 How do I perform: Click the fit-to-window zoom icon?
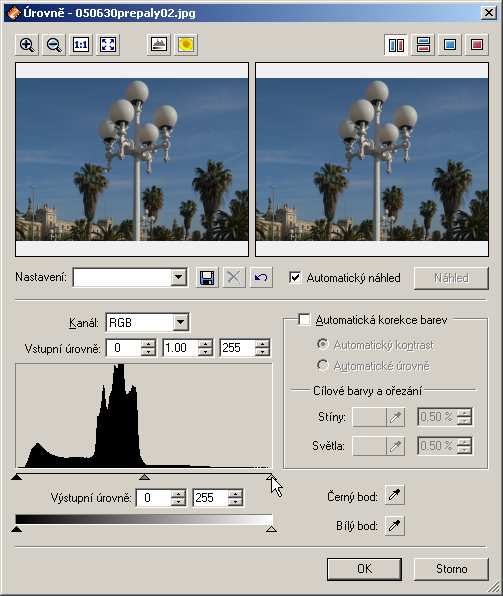tap(108, 45)
